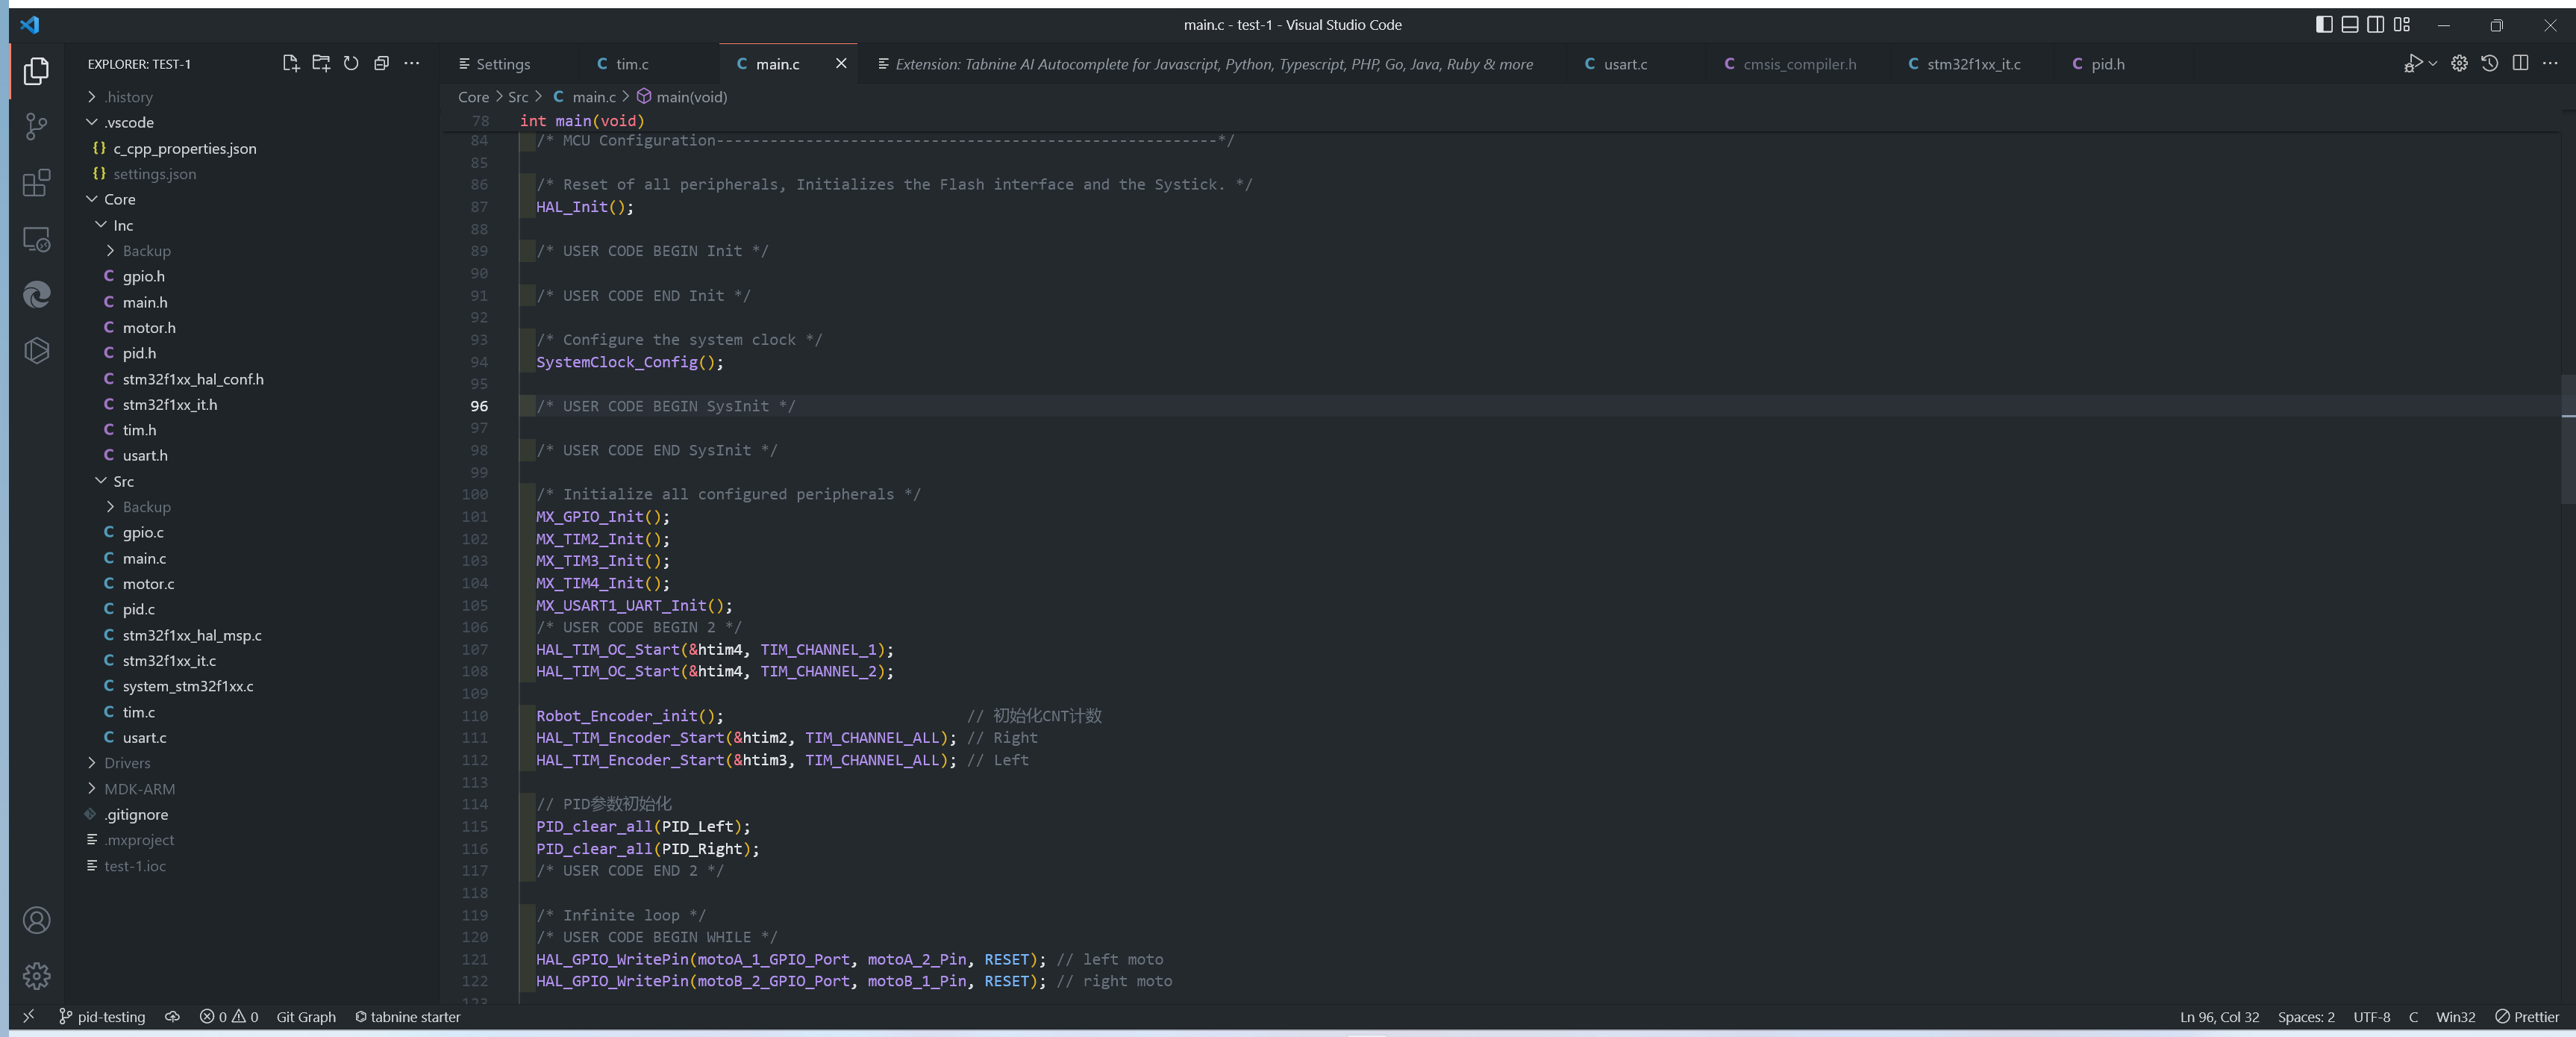The width and height of the screenshot is (2576, 1037).
Task: Collapse the Core folder
Action: [254, 199]
